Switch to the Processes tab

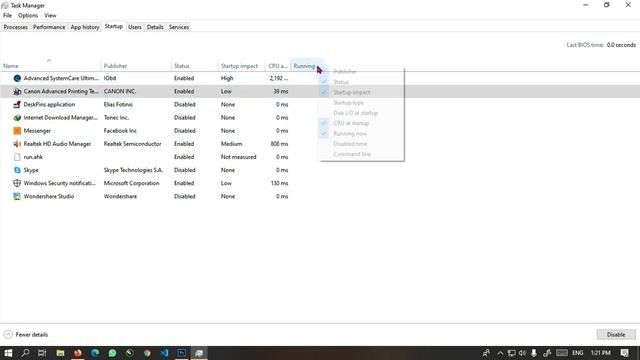16,27
